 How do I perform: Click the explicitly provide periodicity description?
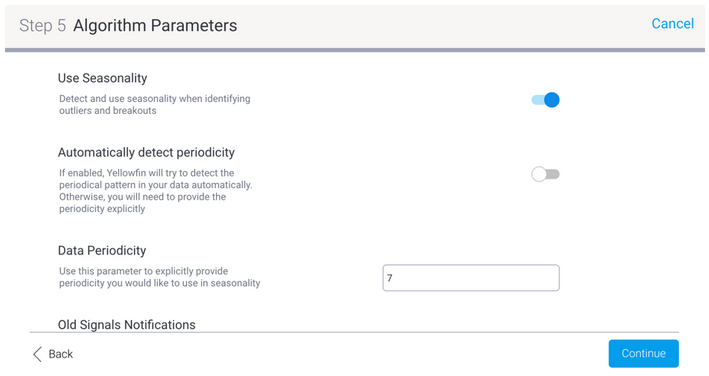(x=160, y=277)
